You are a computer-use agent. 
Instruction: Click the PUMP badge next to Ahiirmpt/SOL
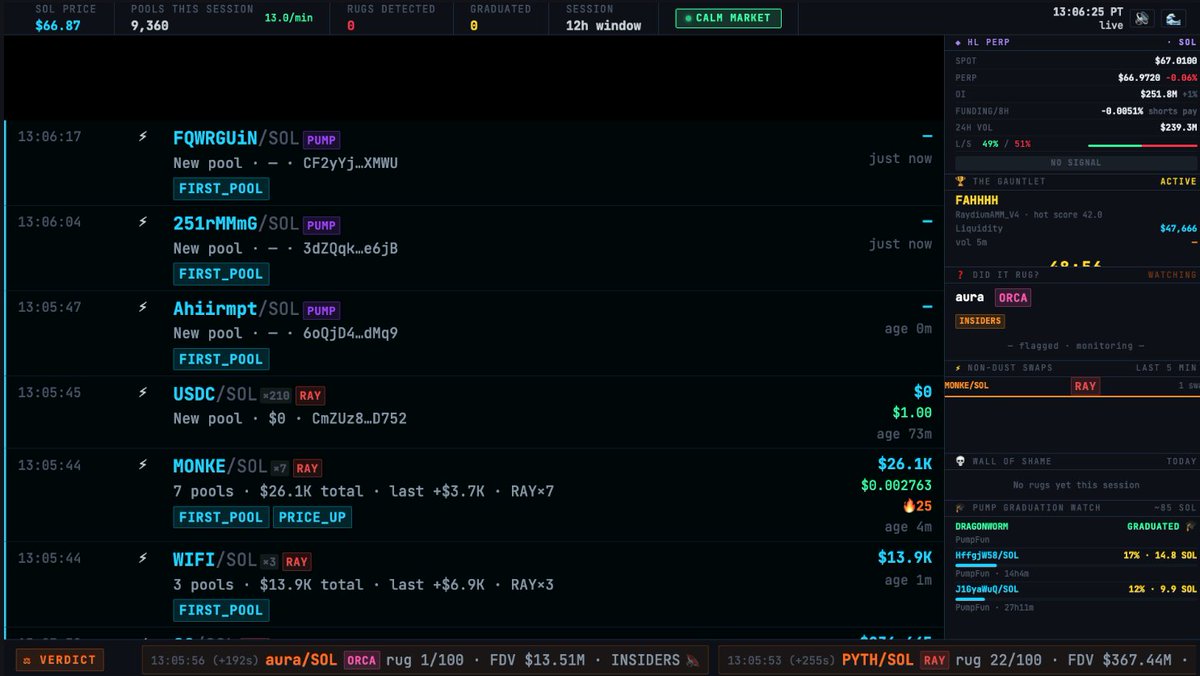pyautogui.click(x=322, y=310)
